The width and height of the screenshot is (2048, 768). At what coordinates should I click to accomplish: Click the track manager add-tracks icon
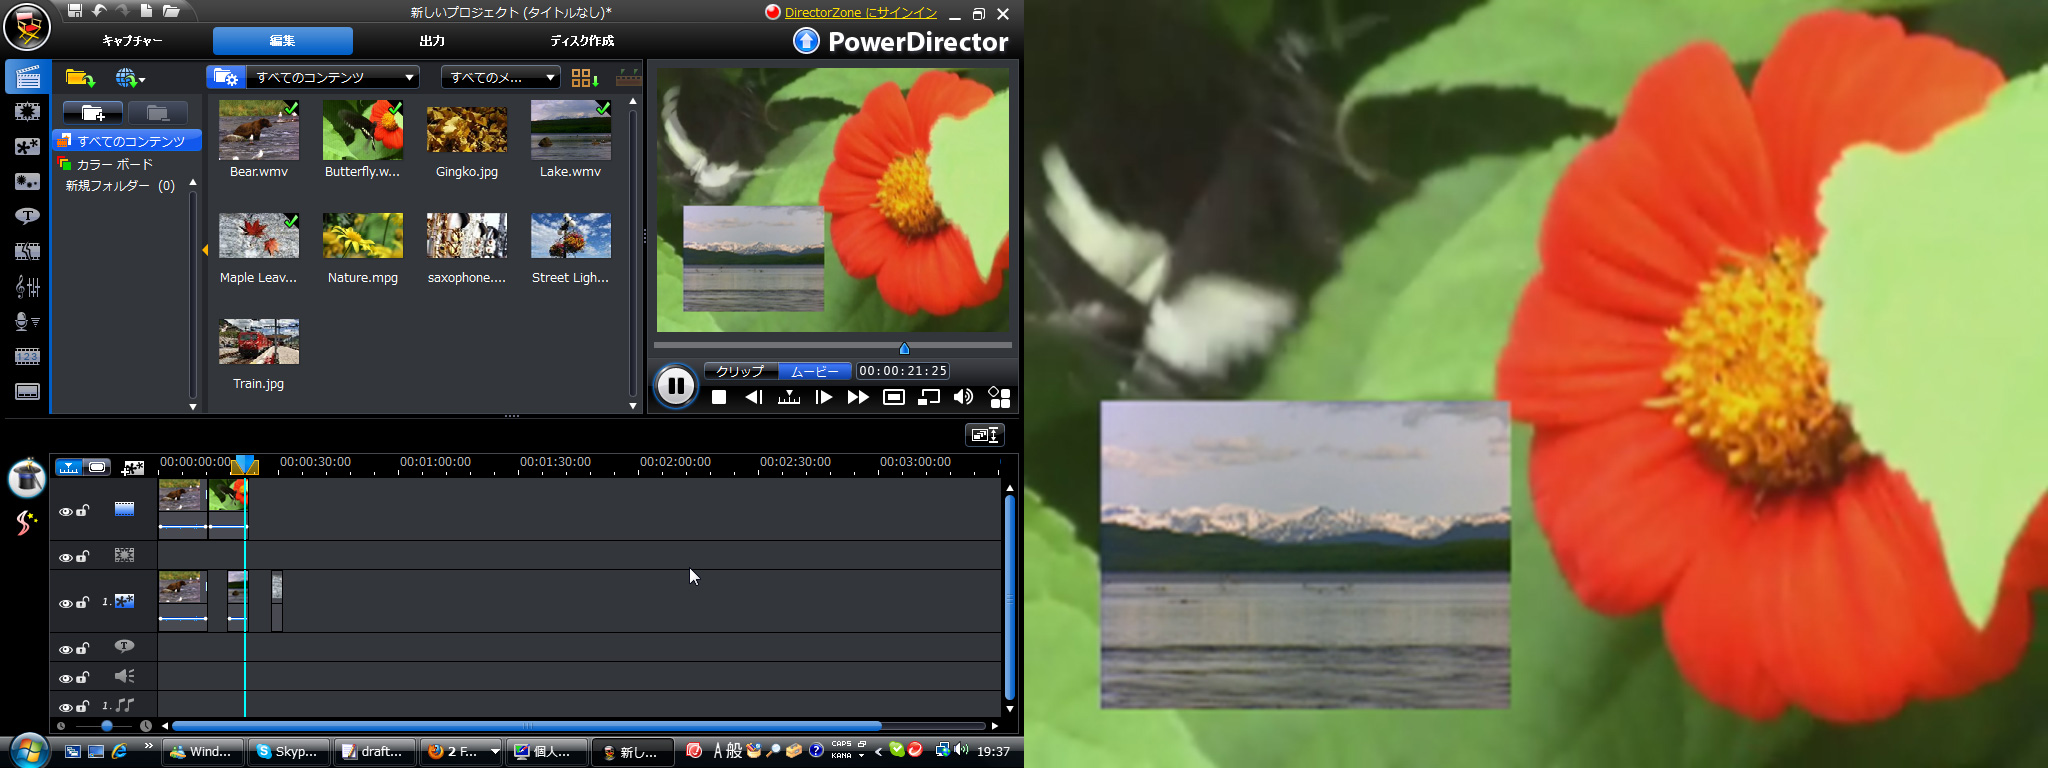pyautogui.click(x=132, y=467)
